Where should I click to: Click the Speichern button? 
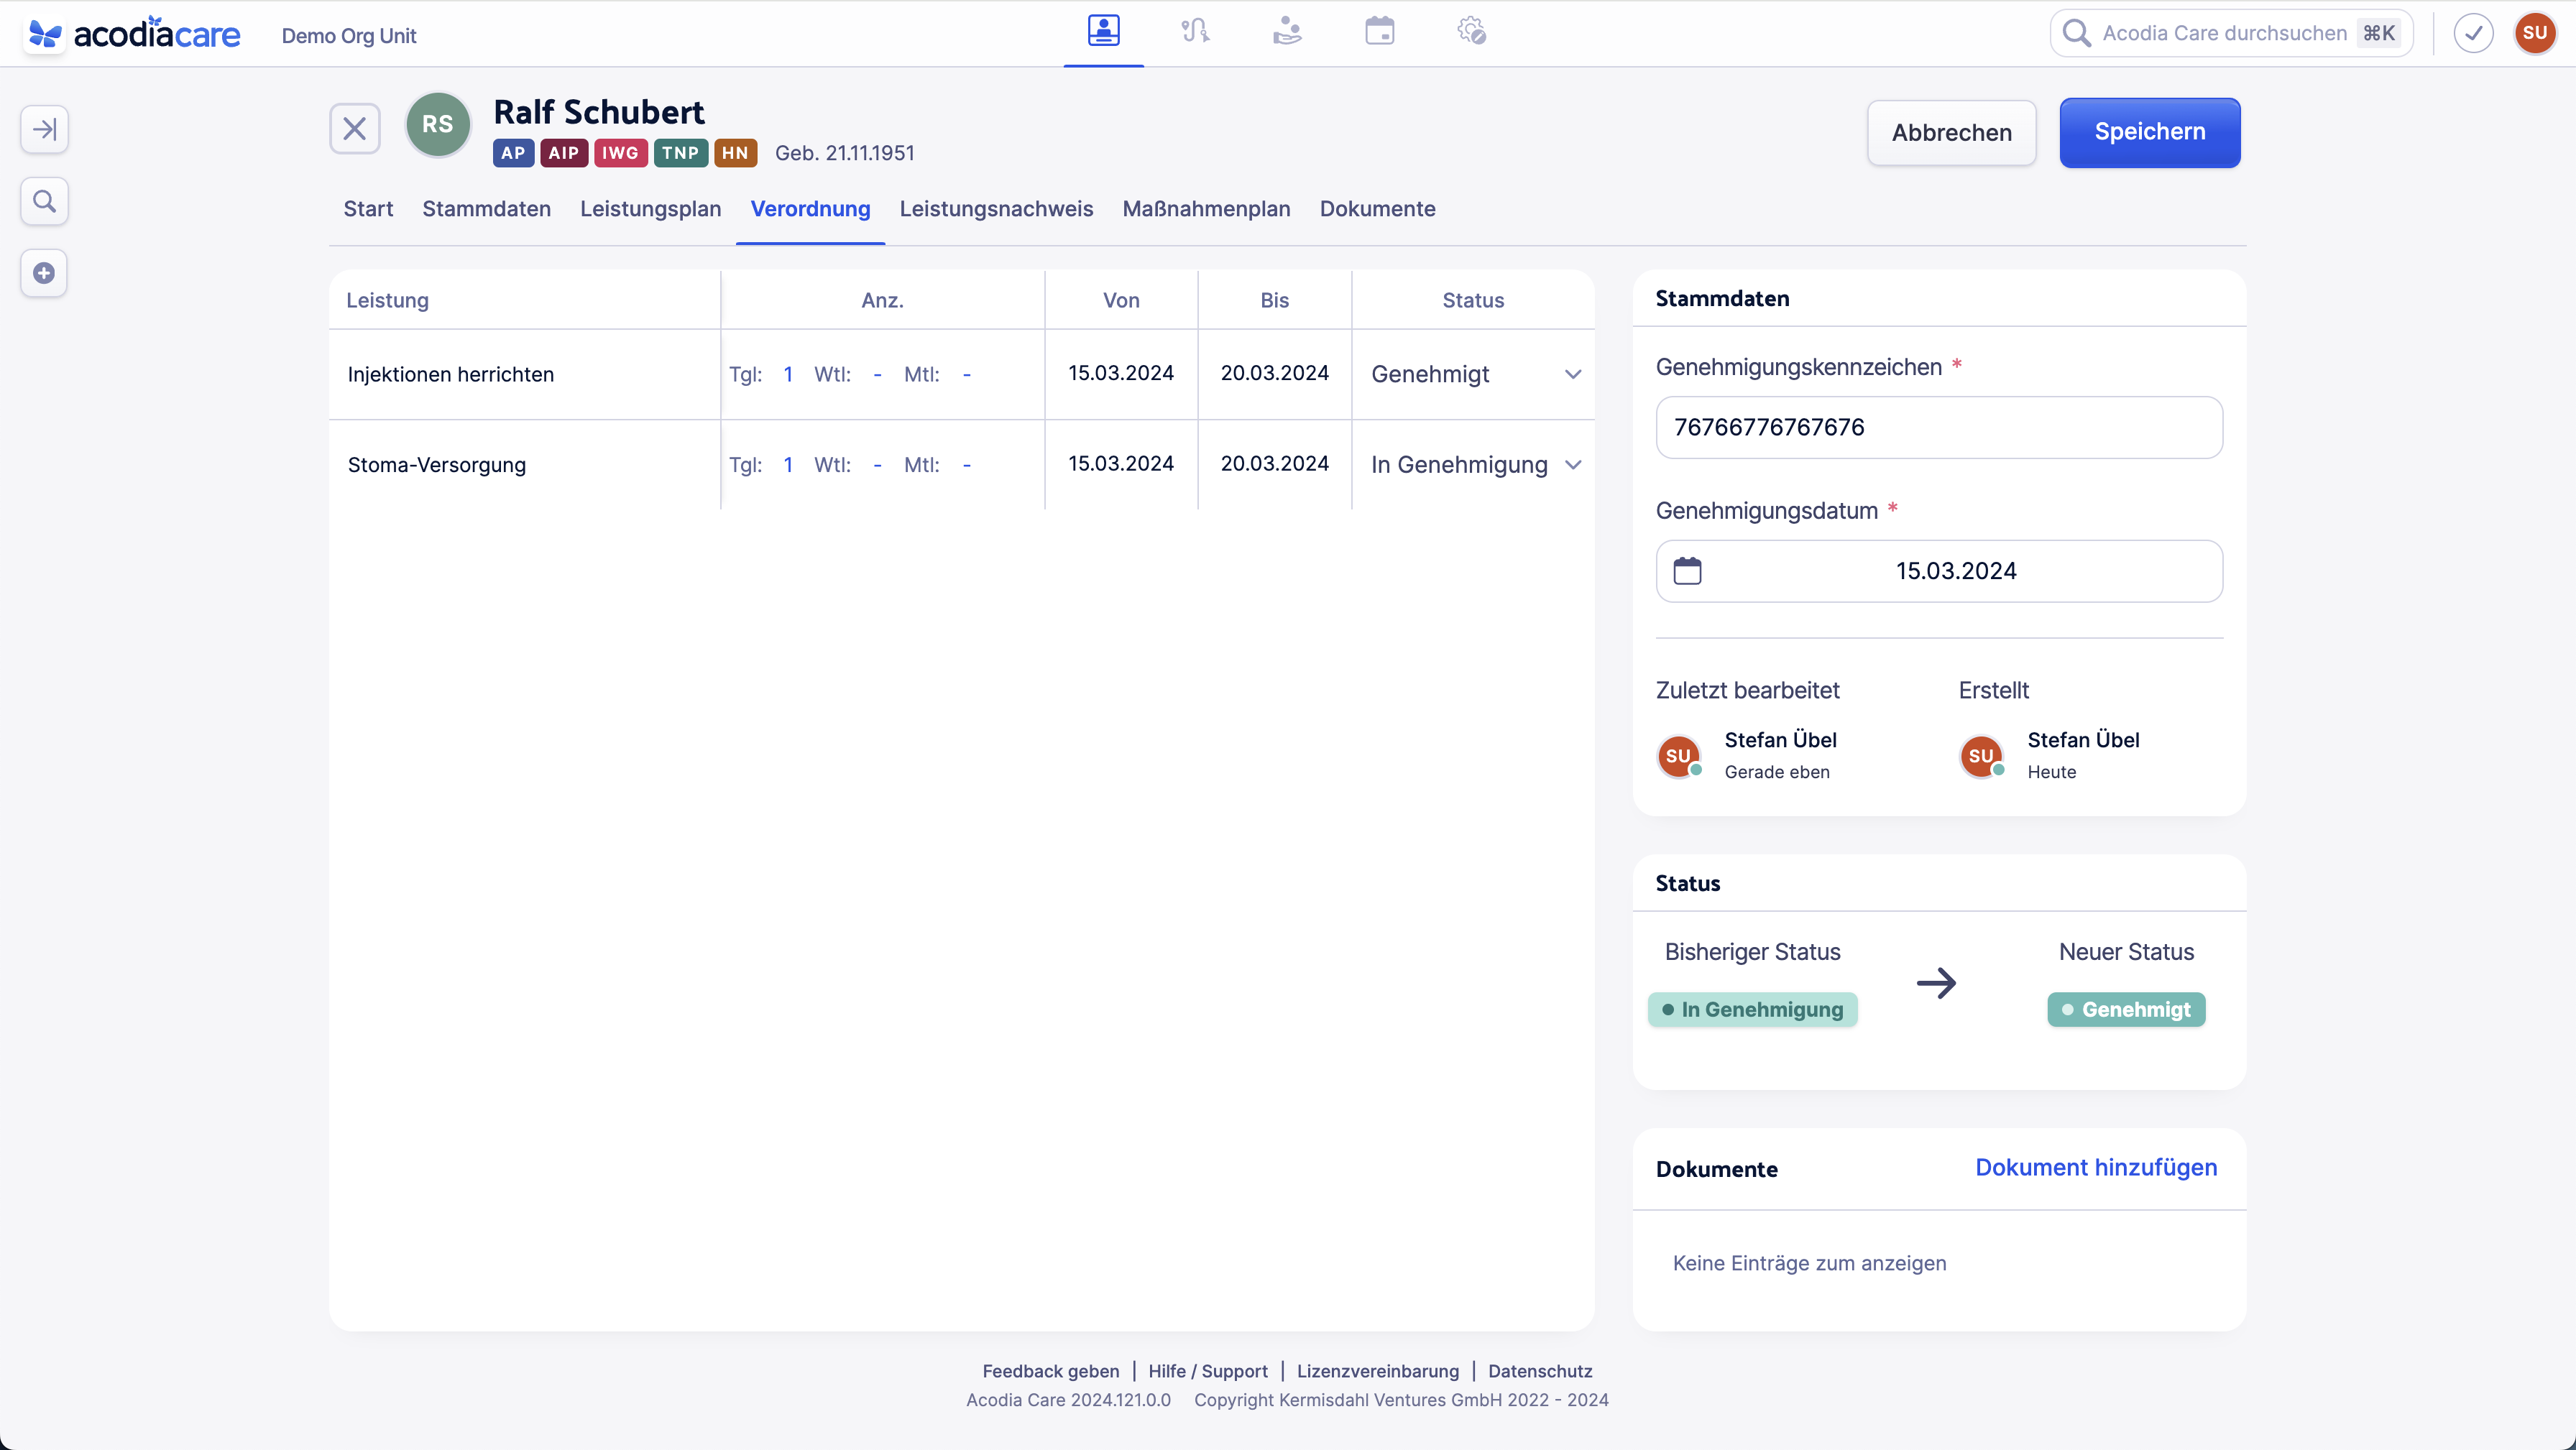2149,132
